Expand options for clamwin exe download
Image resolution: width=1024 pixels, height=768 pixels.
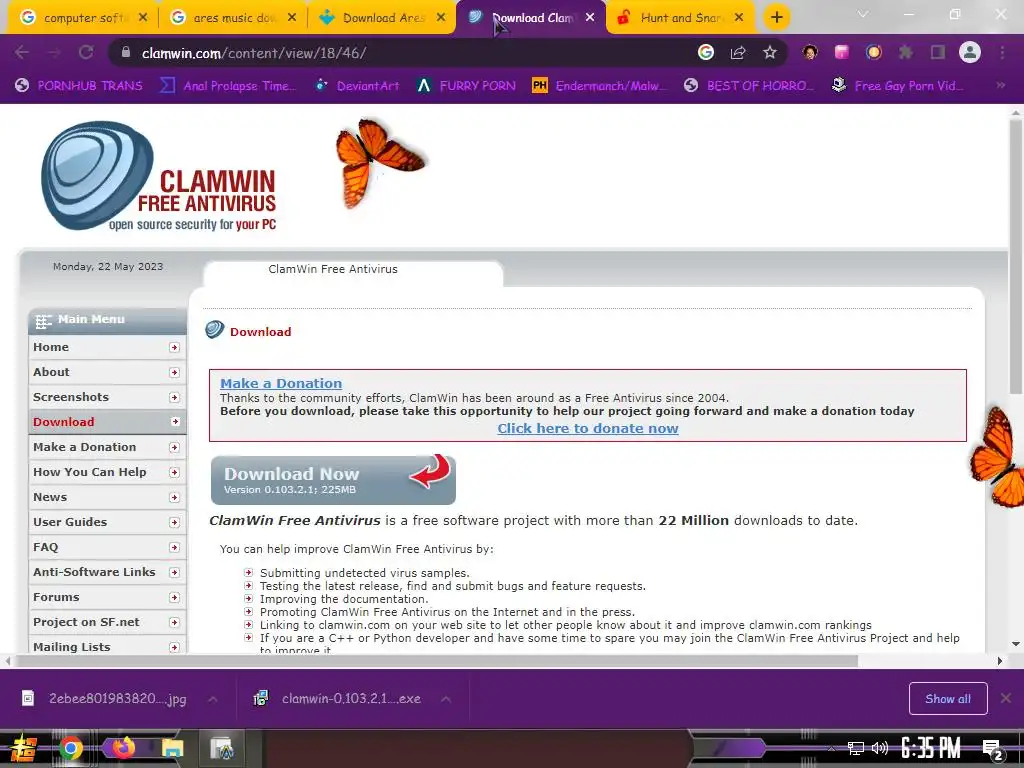pyautogui.click(x=445, y=699)
